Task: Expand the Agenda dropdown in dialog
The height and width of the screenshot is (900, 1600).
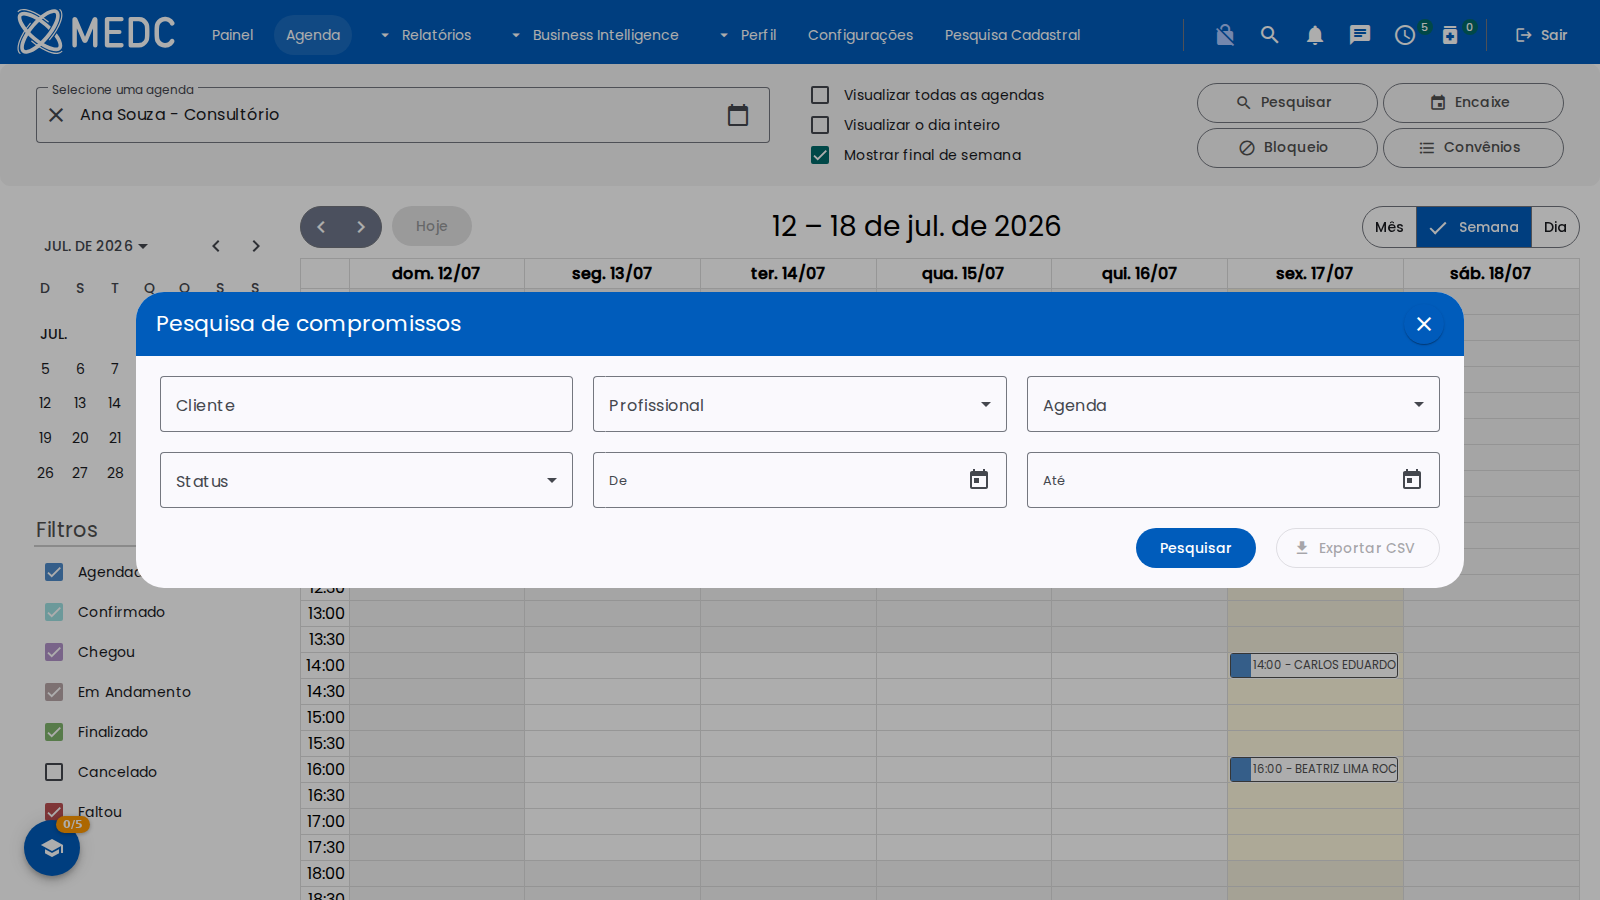Action: click(x=1233, y=404)
